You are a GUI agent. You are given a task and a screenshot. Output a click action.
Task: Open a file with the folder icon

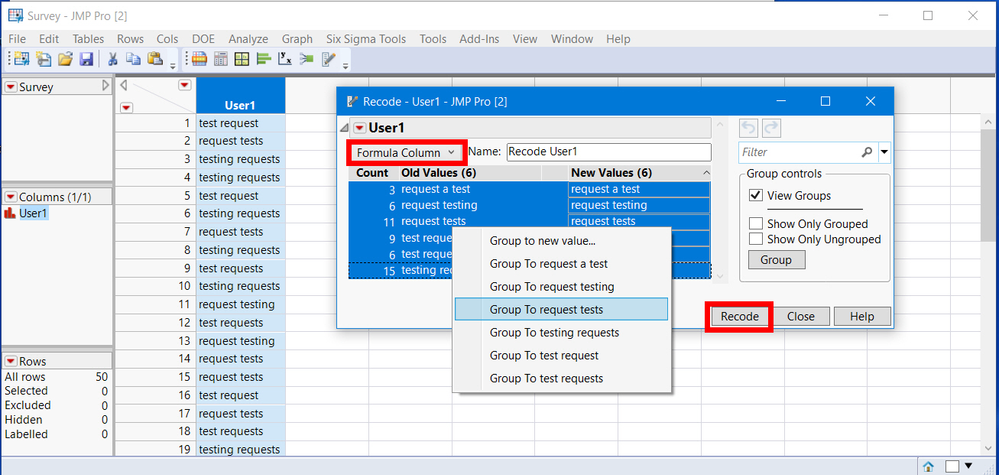65,59
